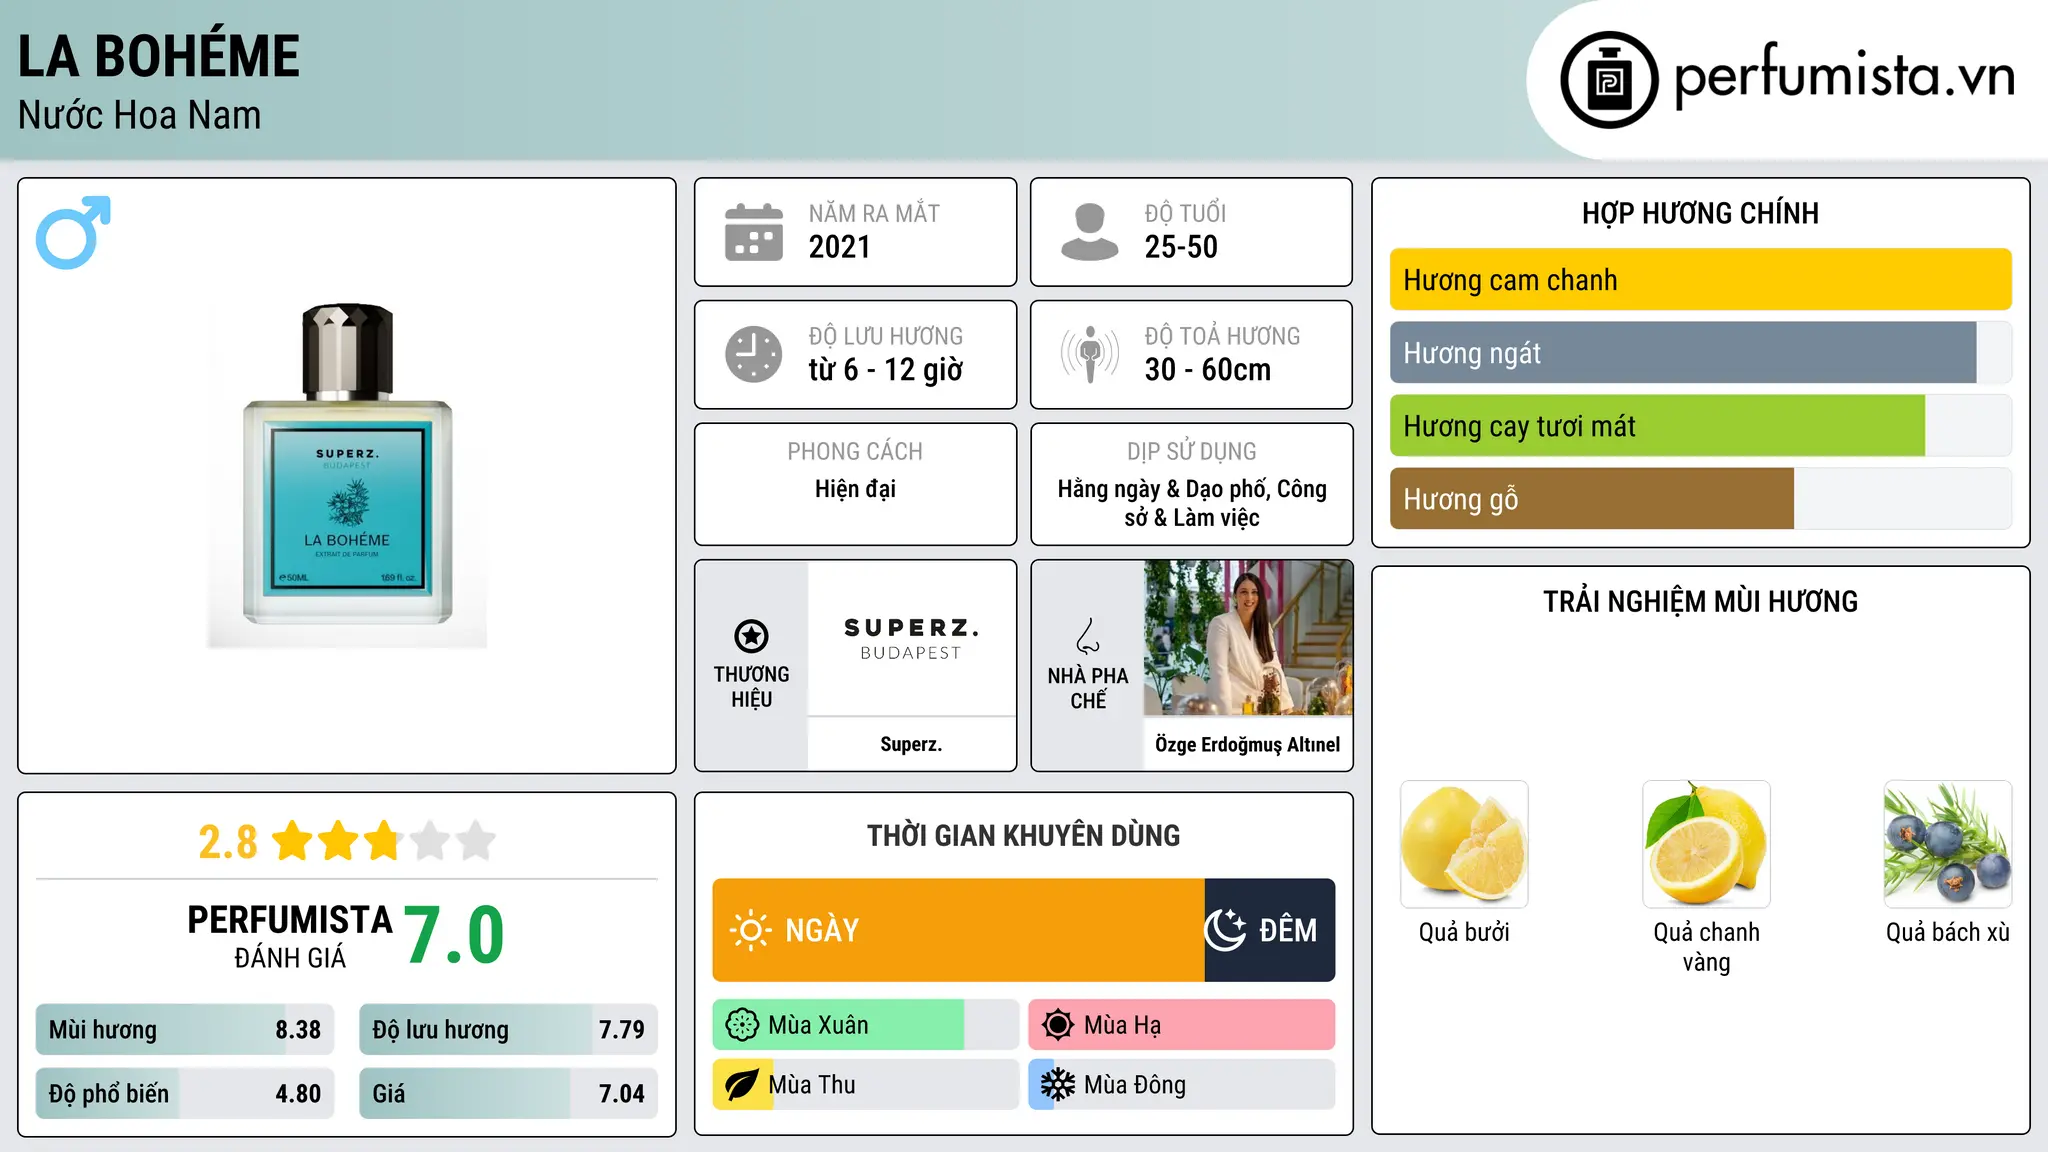Select the ĐỘ TOẢ HƯƠNG label
The height and width of the screenshot is (1152, 2048).
1222,336
